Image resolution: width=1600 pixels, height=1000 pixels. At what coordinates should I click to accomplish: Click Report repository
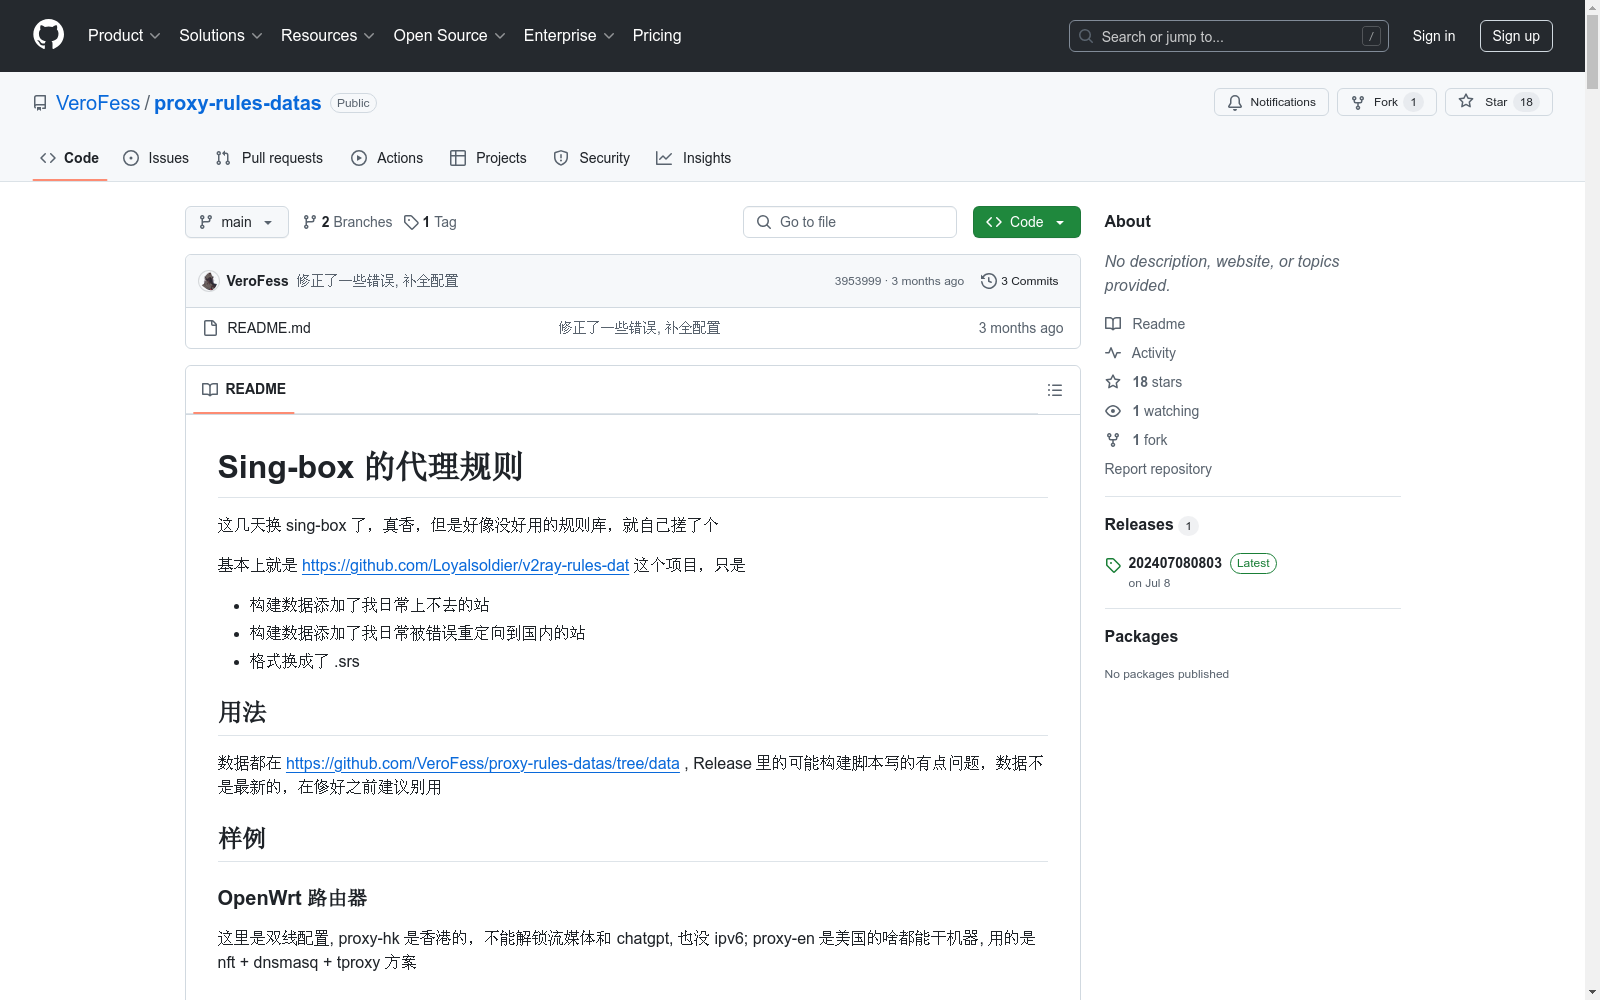tap(1158, 469)
